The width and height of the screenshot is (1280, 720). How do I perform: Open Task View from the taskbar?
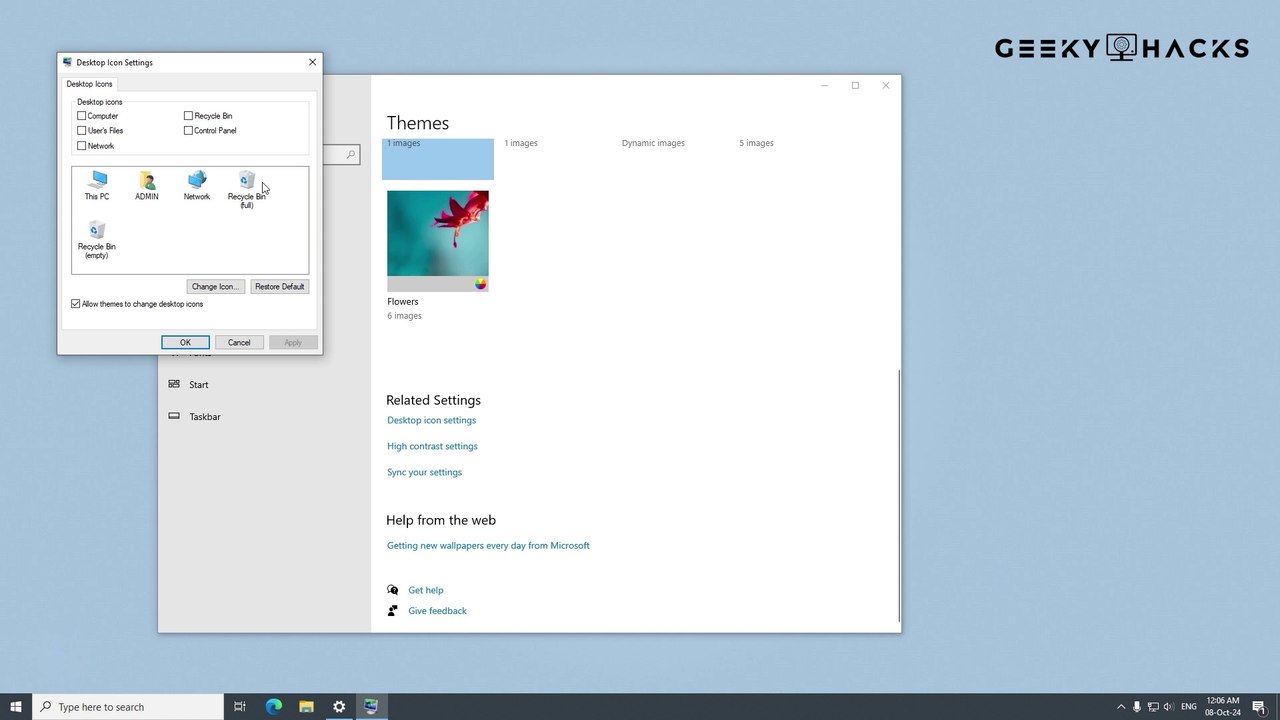click(240, 707)
